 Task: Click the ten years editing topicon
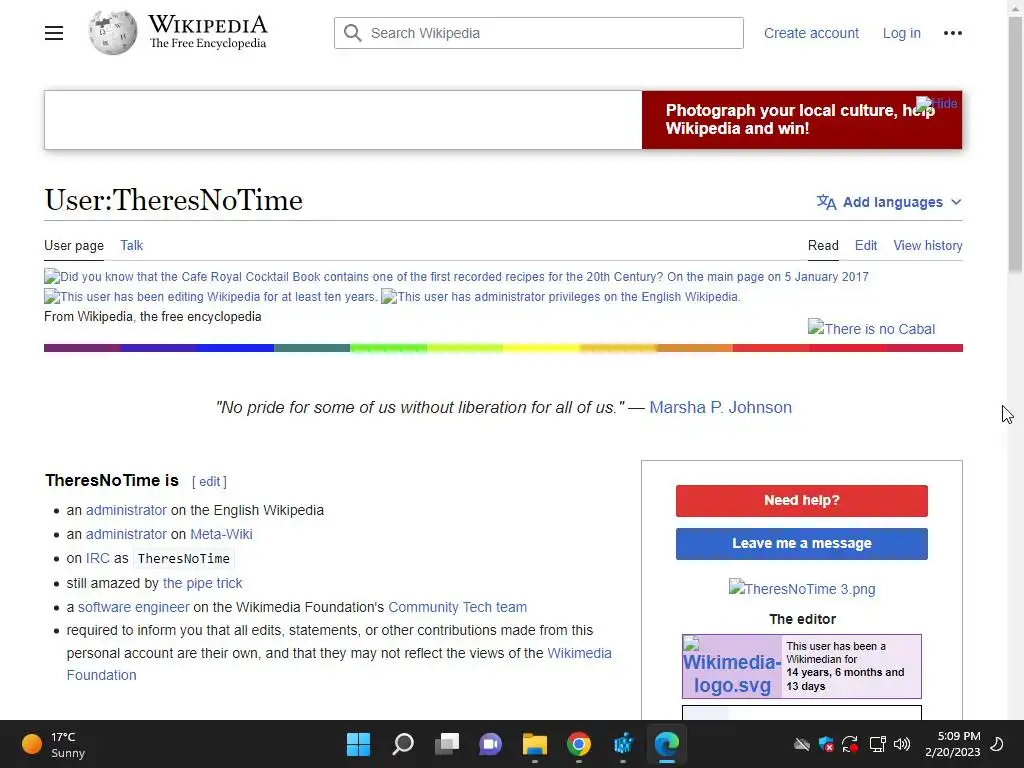210,296
